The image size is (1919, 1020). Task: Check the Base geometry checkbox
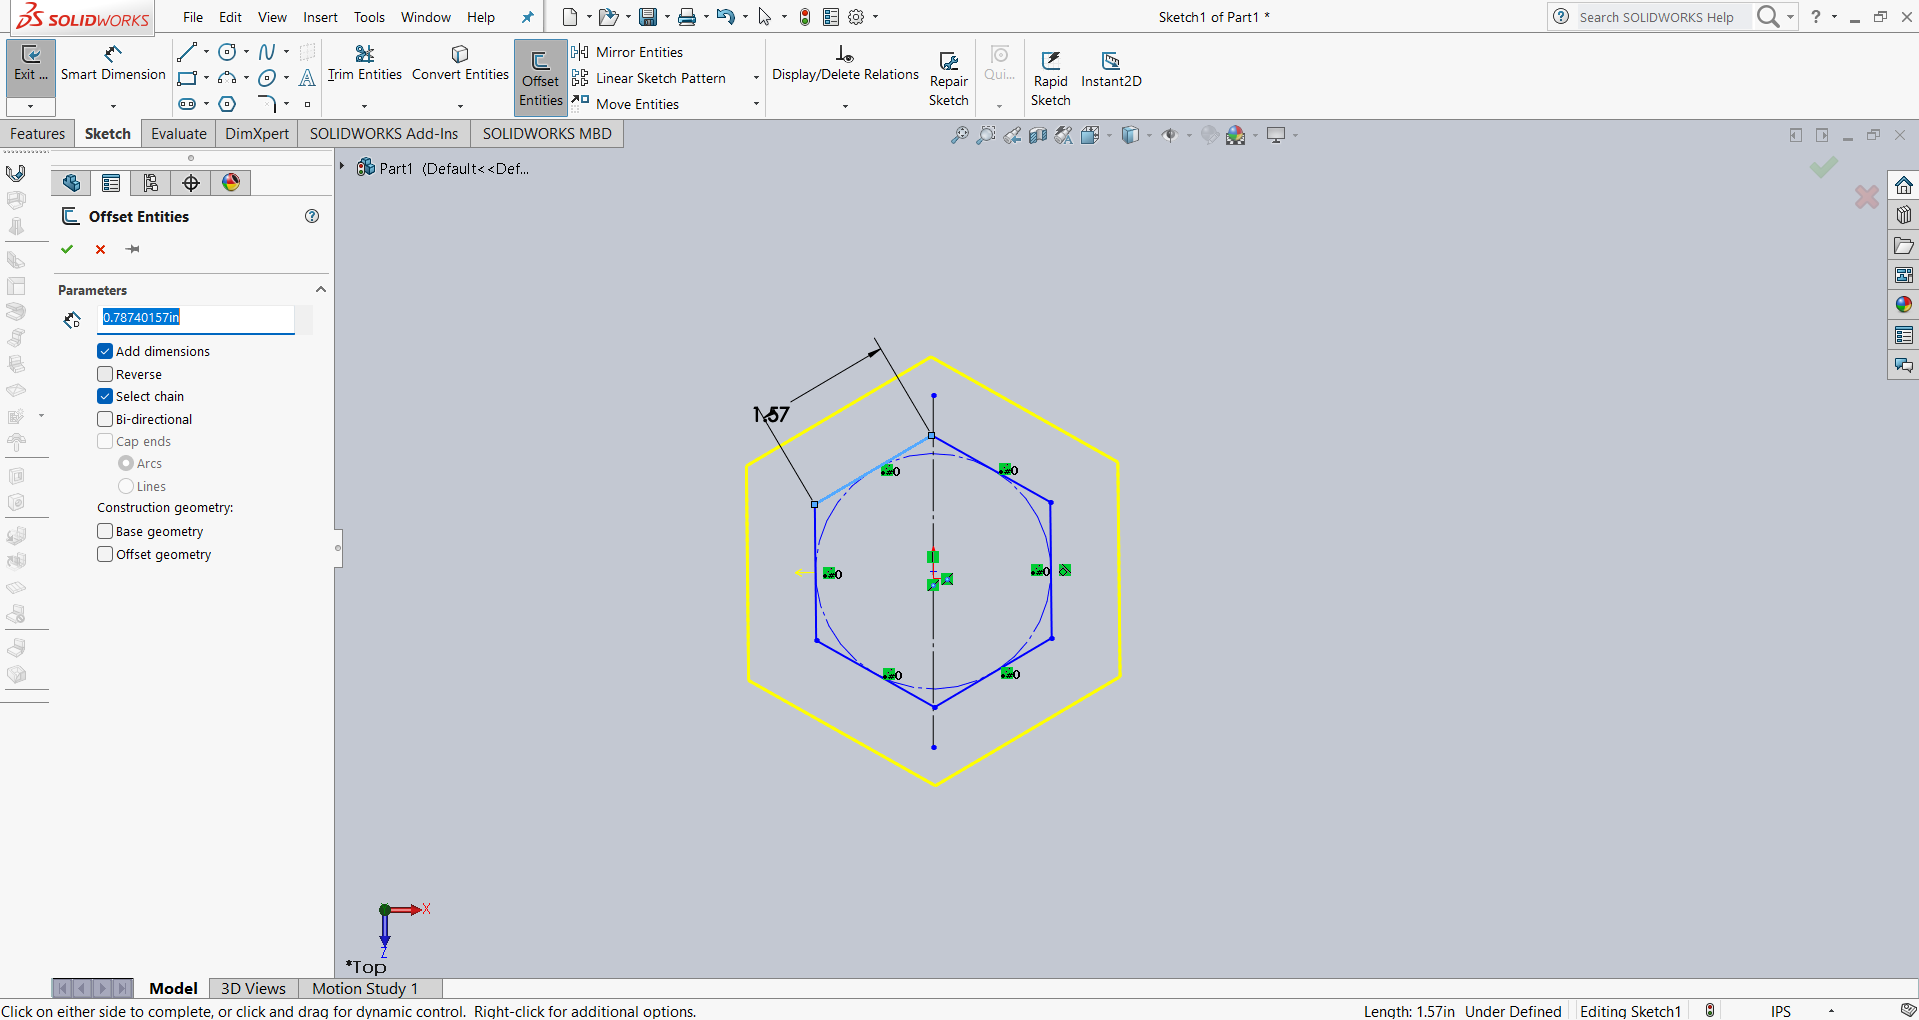tap(105, 531)
